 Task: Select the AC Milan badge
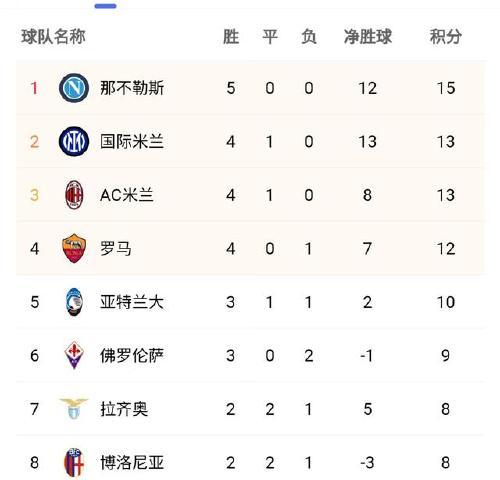point(74,195)
